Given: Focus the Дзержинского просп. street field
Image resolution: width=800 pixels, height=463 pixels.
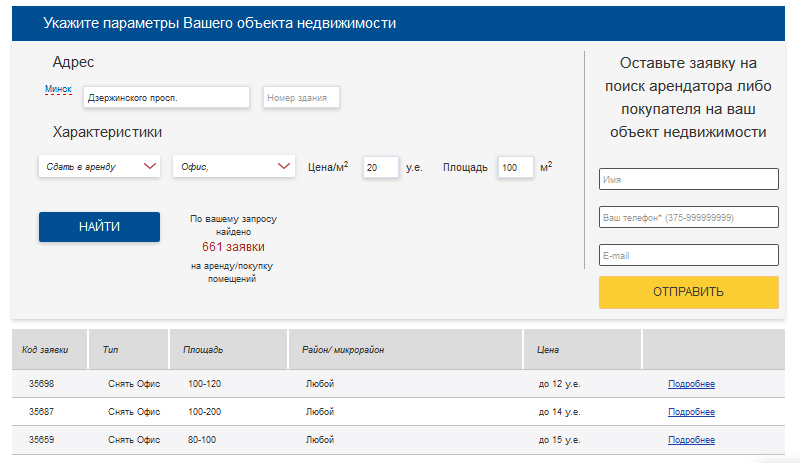Looking at the screenshot, I should click(x=166, y=98).
